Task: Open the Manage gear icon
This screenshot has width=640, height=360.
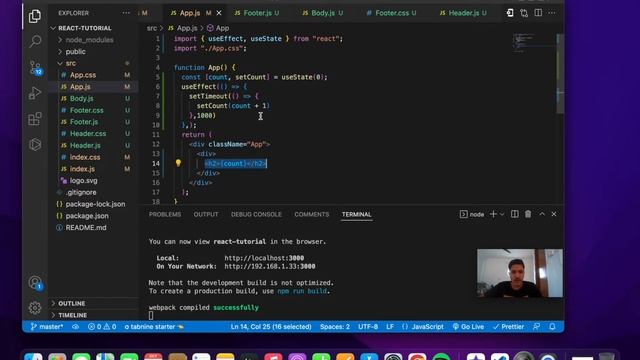Action: click(35, 308)
